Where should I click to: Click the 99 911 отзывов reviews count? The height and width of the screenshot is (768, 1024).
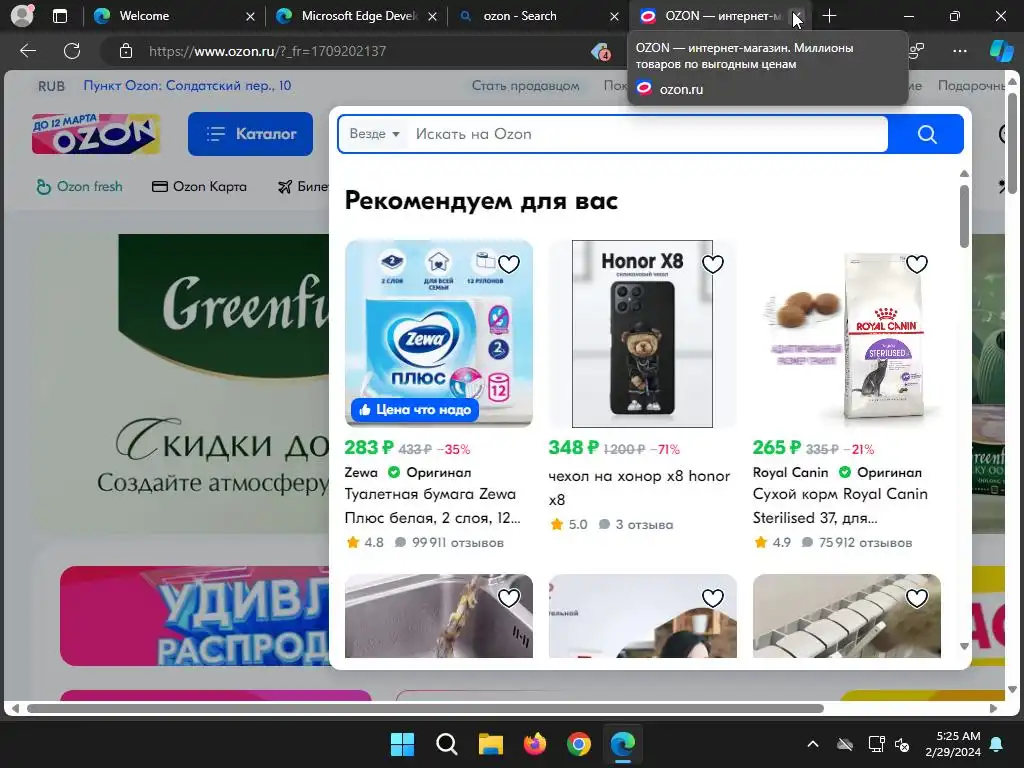[449, 543]
